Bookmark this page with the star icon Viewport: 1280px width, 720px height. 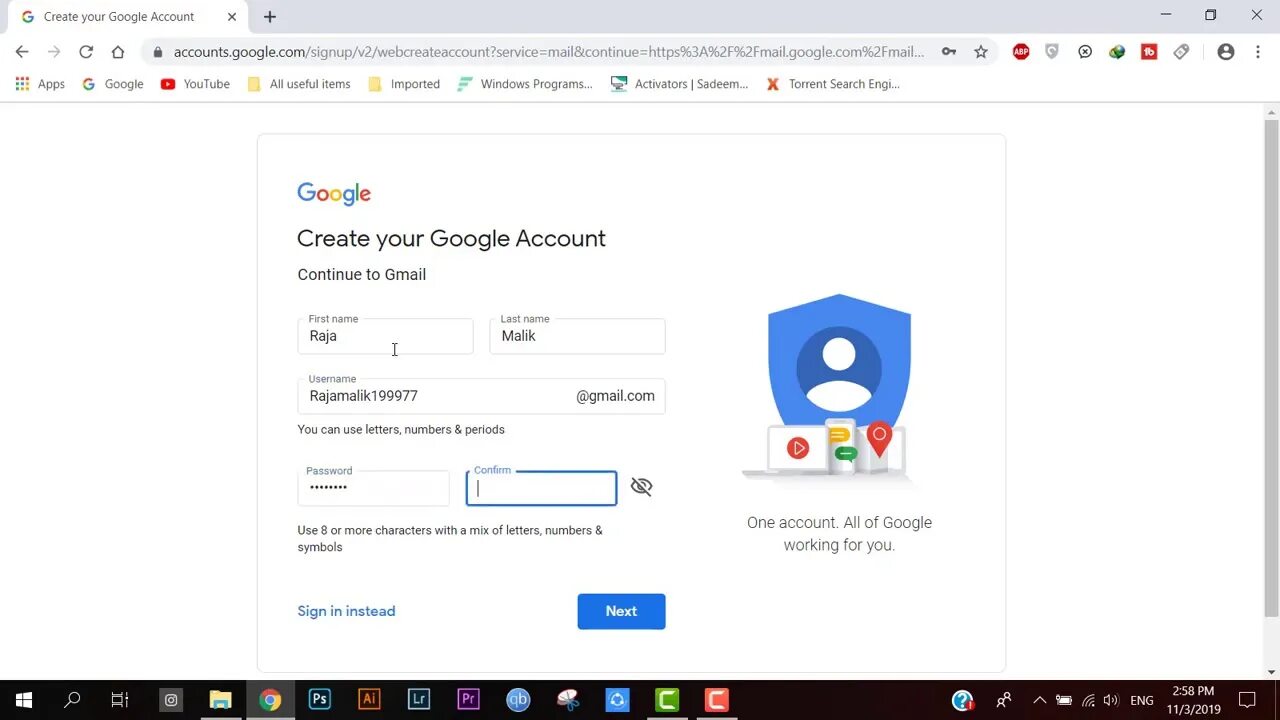pyautogui.click(x=981, y=52)
